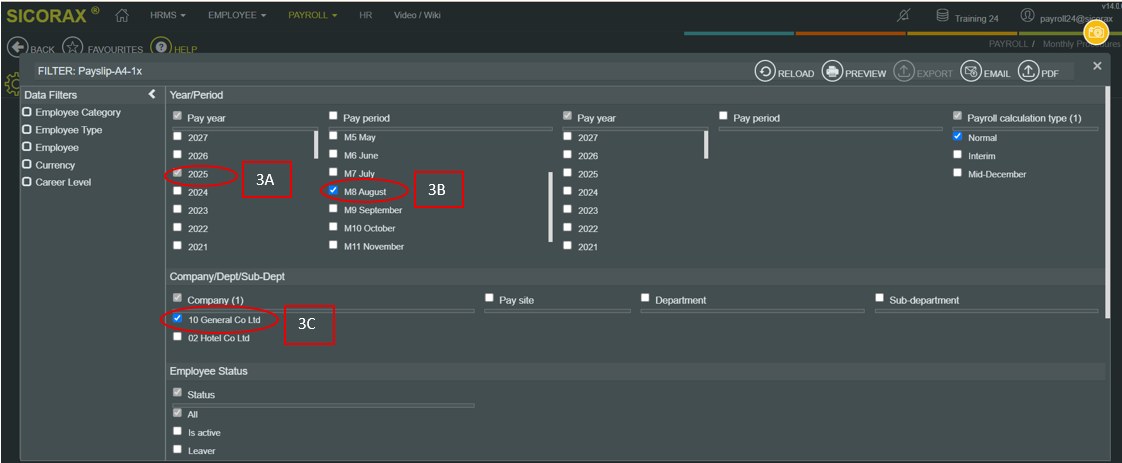
Task: Uncheck the M8 August pay period
Action: (333, 191)
